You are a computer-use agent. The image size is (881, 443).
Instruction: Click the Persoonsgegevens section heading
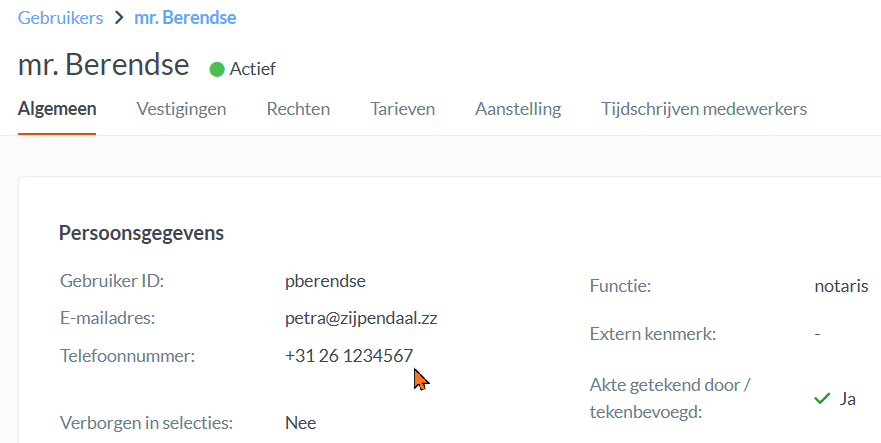click(x=141, y=233)
